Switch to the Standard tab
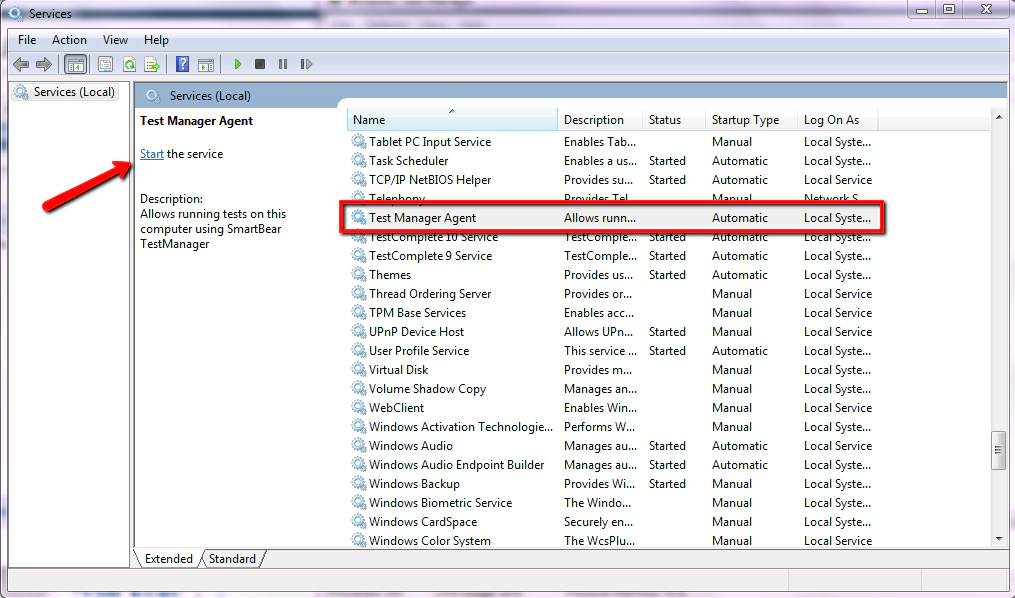Screen dimensions: 1015x598 click(231, 559)
